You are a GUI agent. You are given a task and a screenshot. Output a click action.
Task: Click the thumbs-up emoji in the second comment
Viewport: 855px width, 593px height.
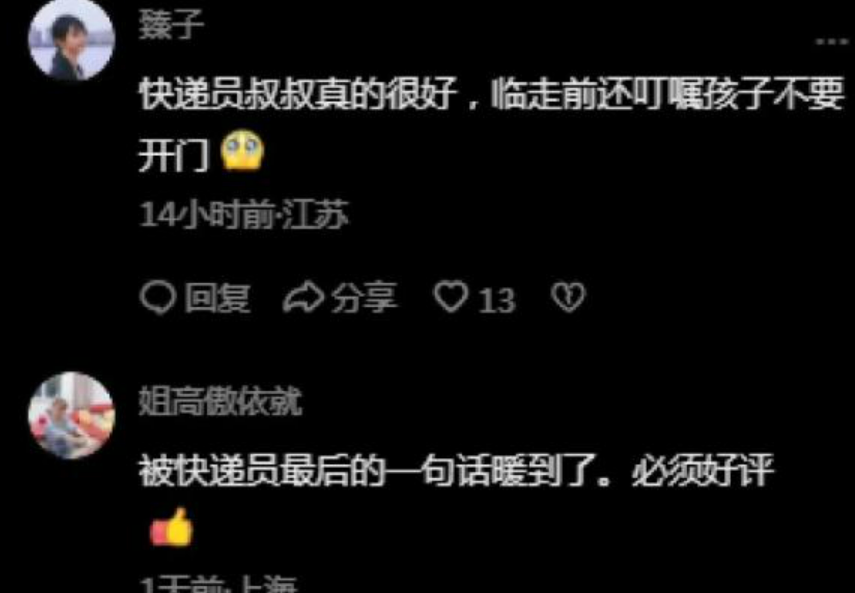(x=171, y=528)
